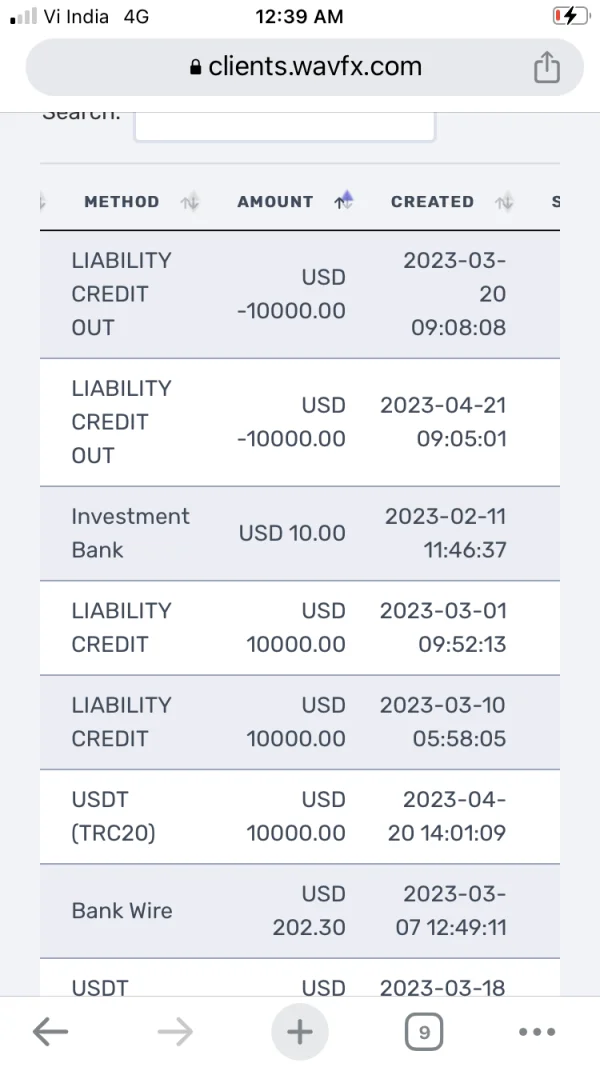Tap the battery icon in status bar
Image resolution: width=600 pixels, height=1067 pixels.
point(571,16)
